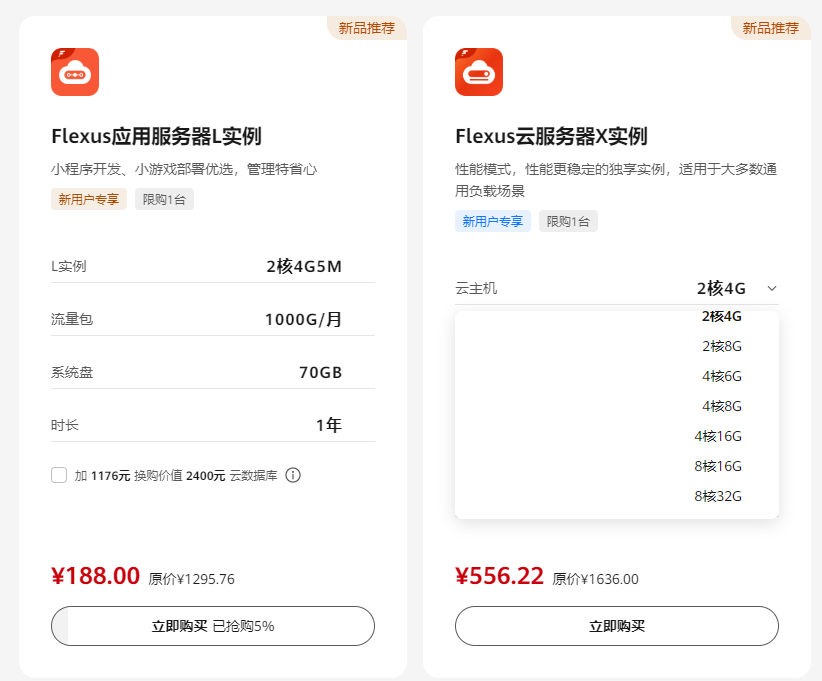The width and height of the screenshot is (822, 681).
Task: Click 立即购买 button for X实例
Action: (616, 626)
